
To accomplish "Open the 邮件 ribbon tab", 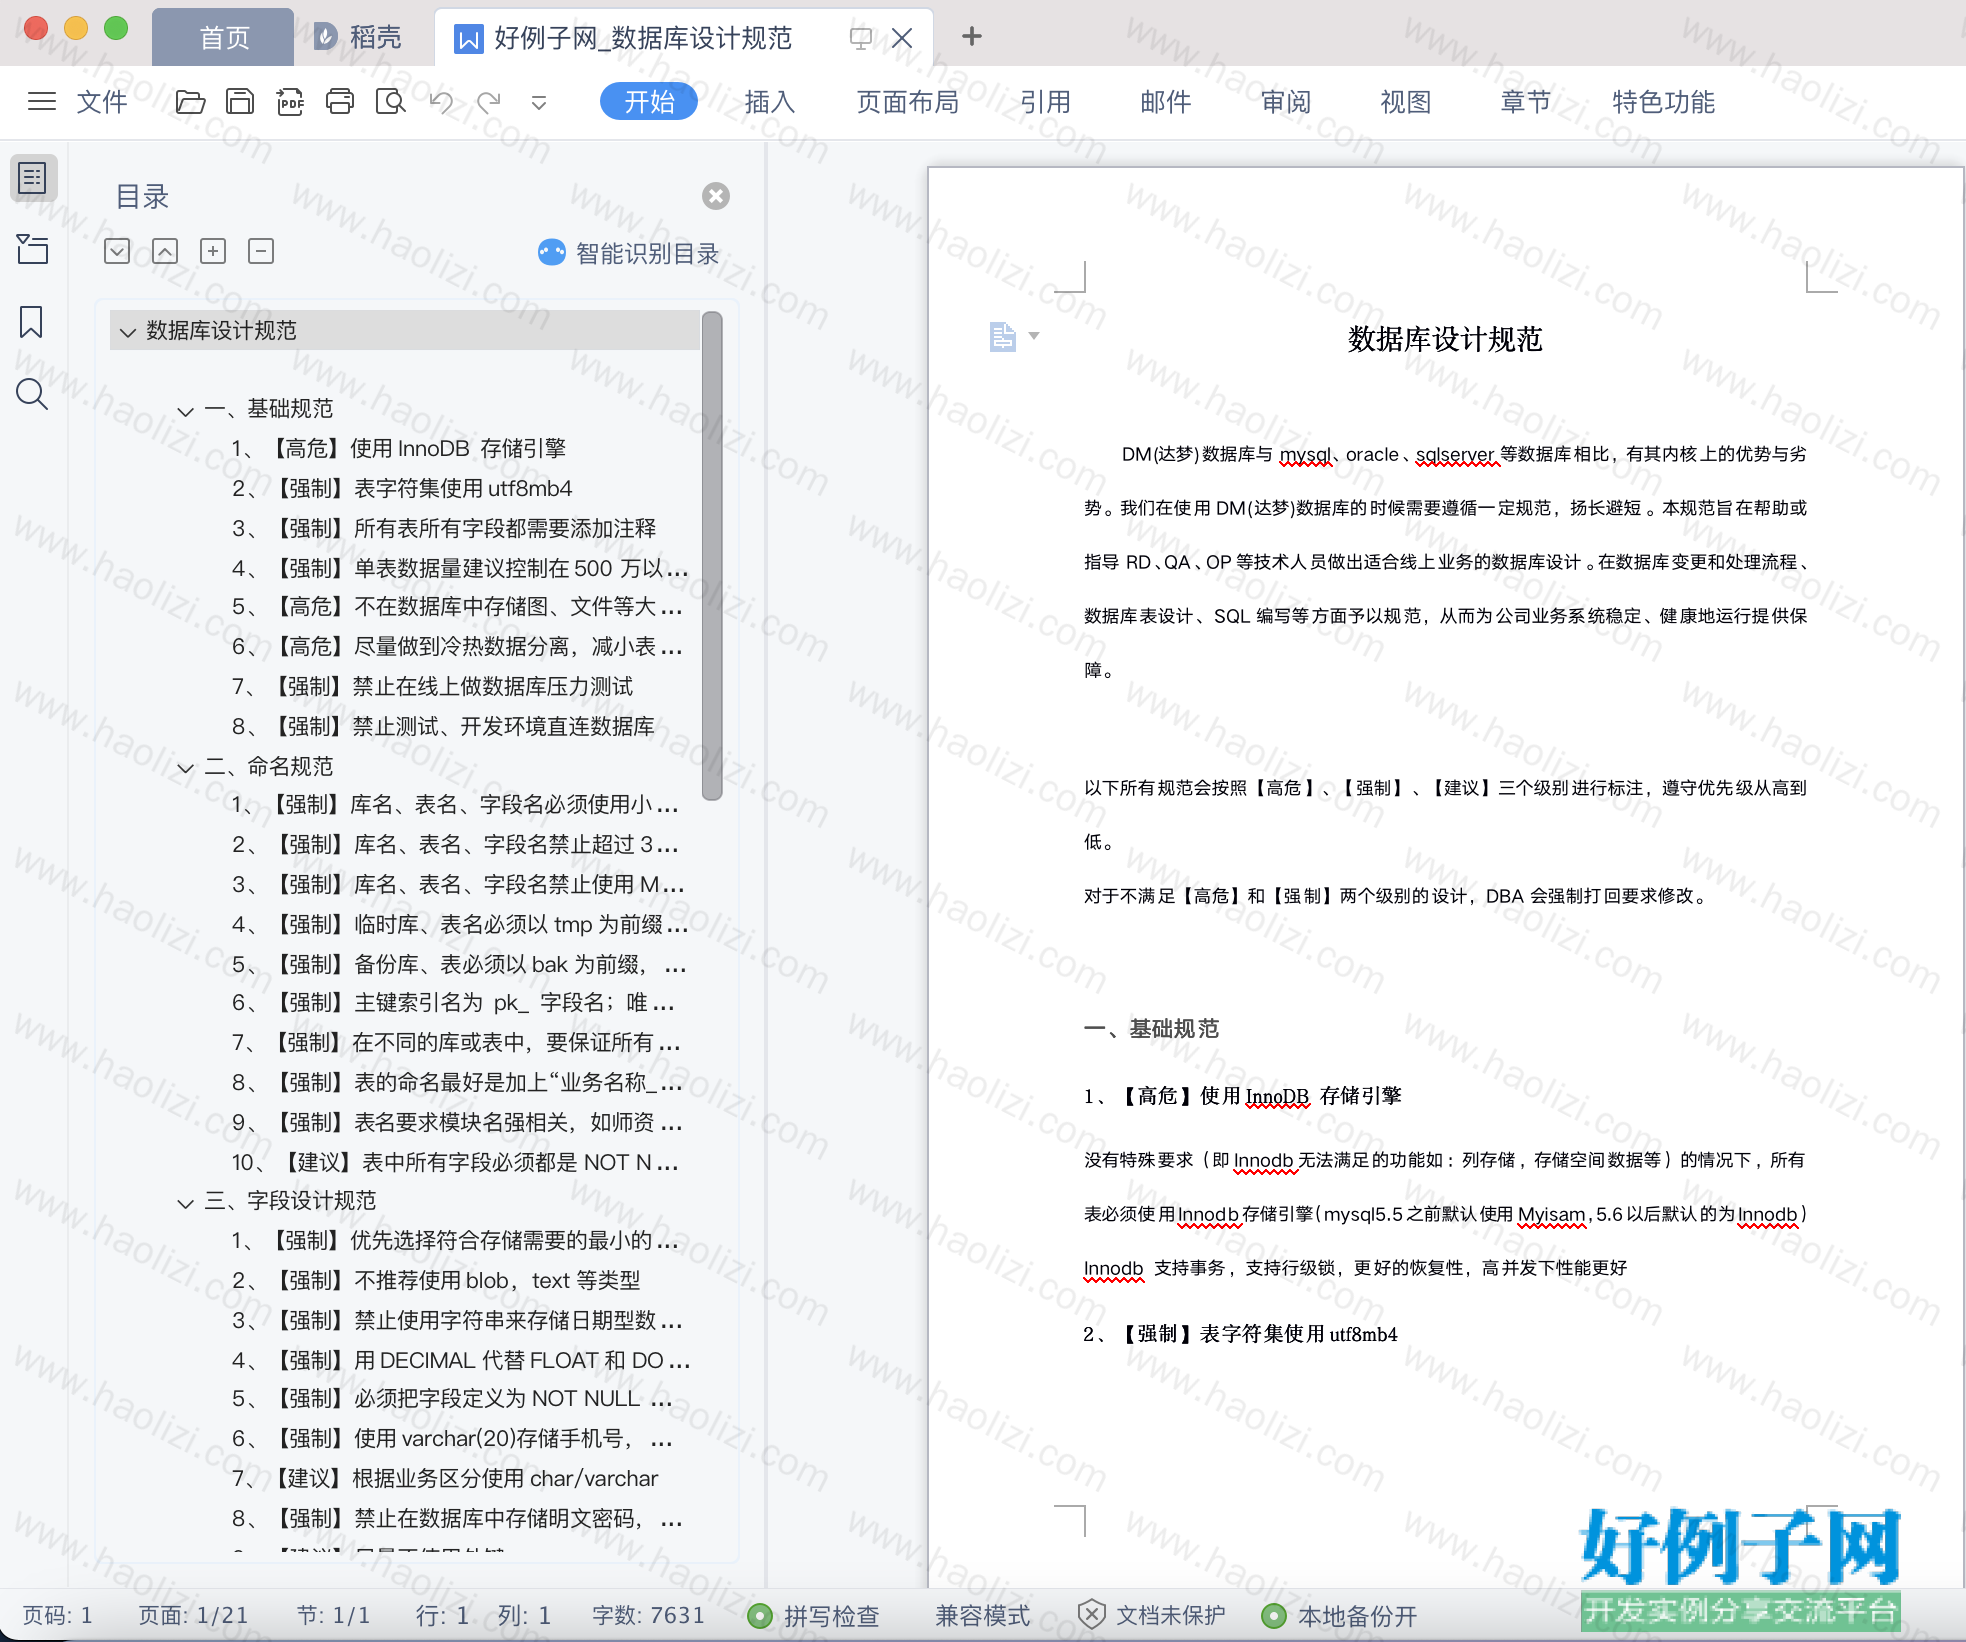I will tap(1166, 101).
